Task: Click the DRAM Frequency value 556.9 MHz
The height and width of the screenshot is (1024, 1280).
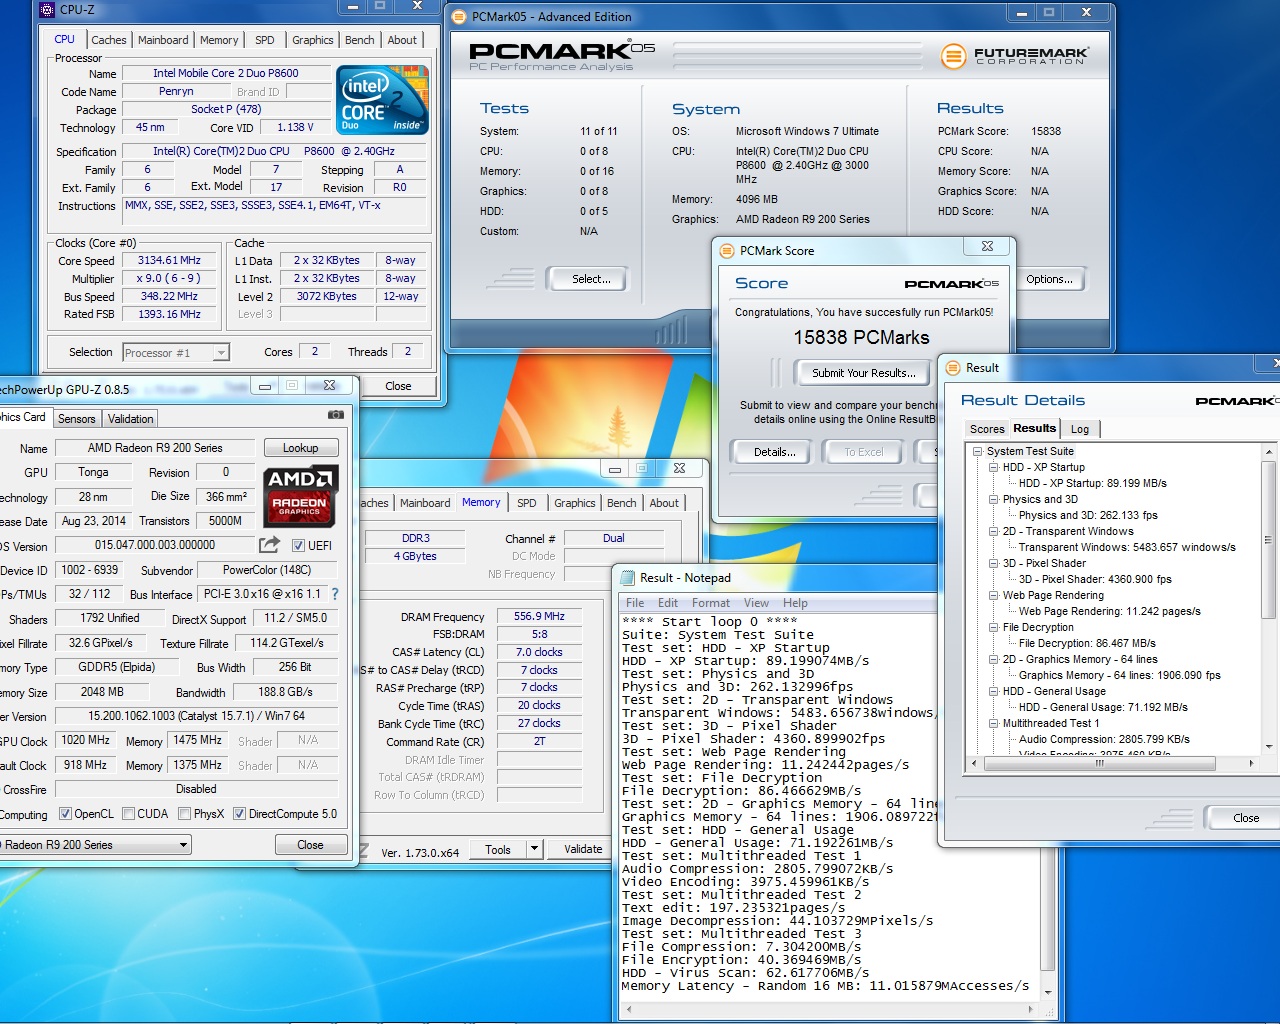Action: [x=539, y=616]
